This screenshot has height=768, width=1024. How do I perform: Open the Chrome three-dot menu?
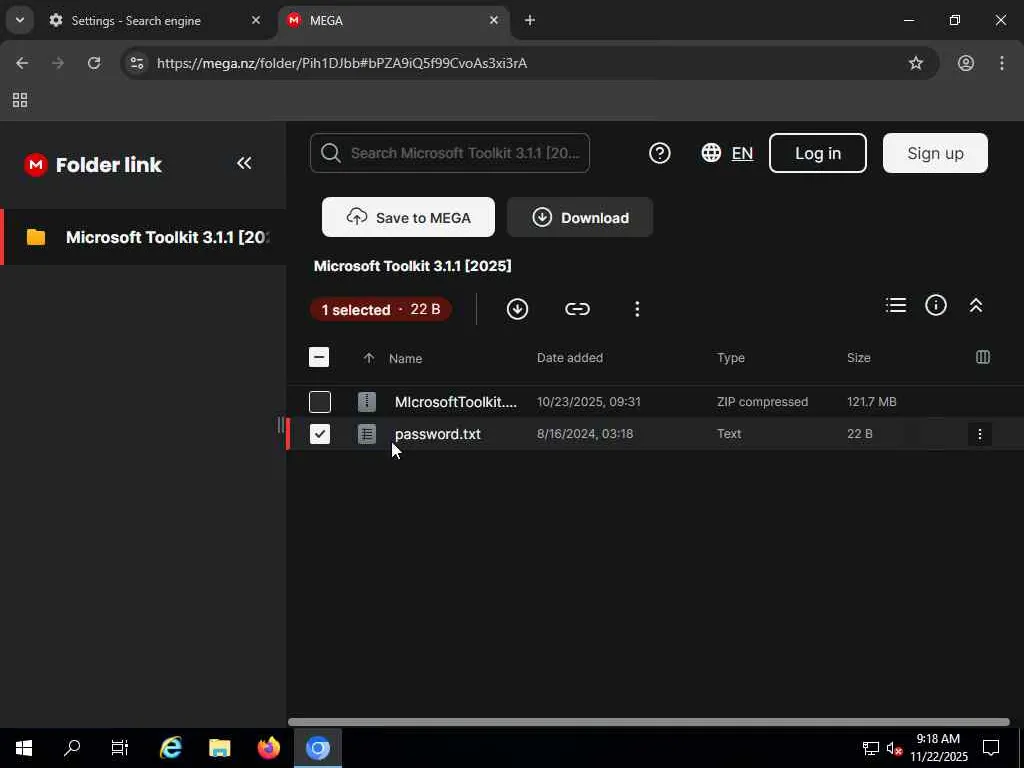pos(1002,63)
